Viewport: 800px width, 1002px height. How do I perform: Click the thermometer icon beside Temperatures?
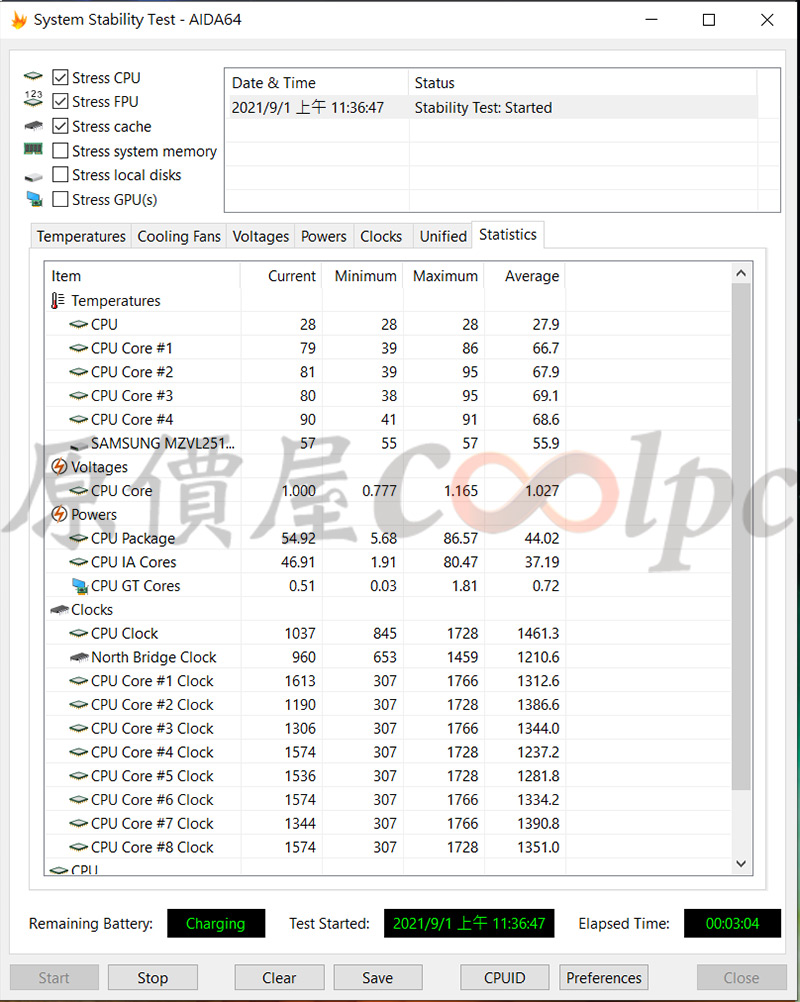tap(58, 300)
